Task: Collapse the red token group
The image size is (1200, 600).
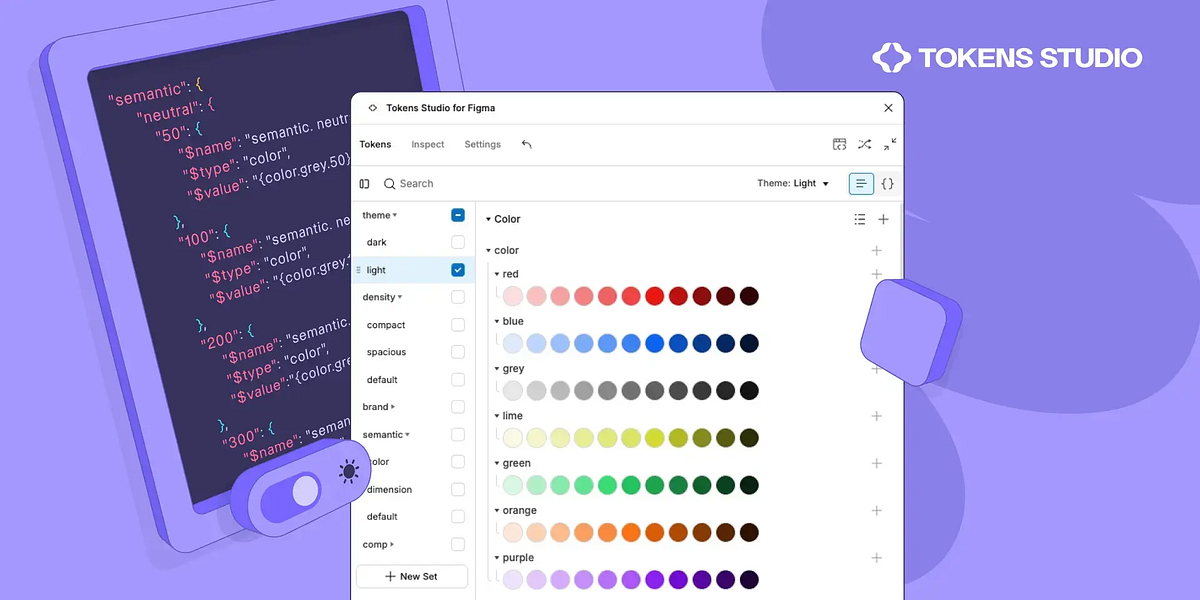Action: pyautogui.click(x=497, y=274)
